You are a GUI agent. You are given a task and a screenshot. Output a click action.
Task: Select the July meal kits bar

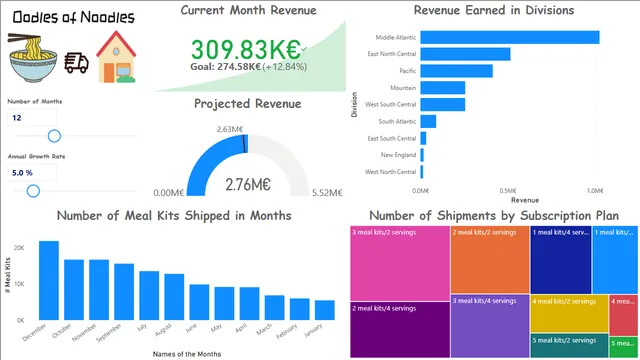tap(149, 296)
